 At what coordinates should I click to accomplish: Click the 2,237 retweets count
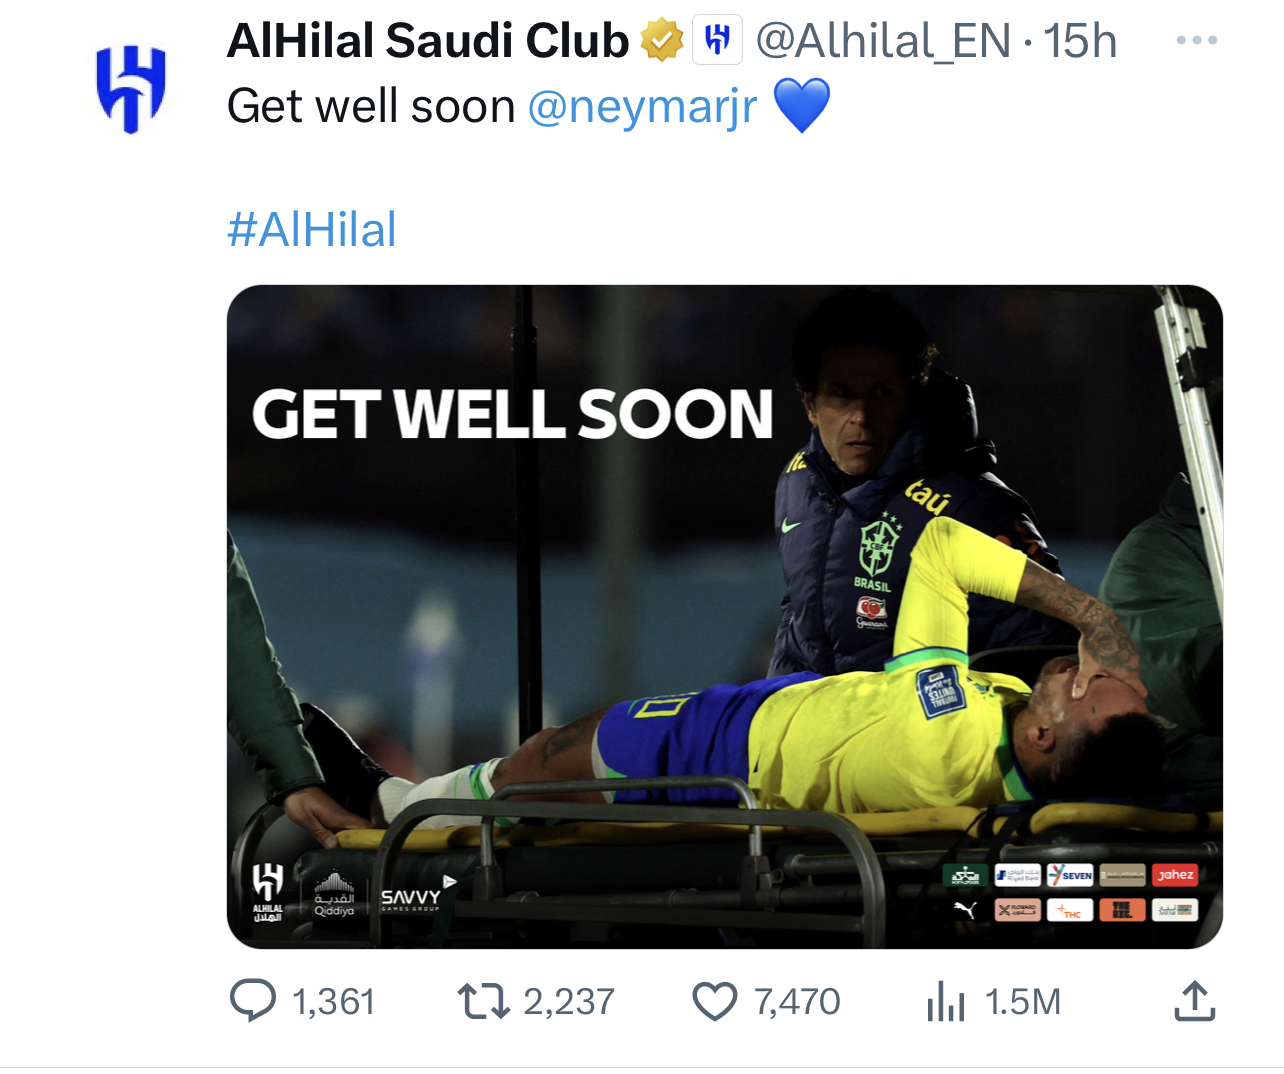[x=569, y=1001]
